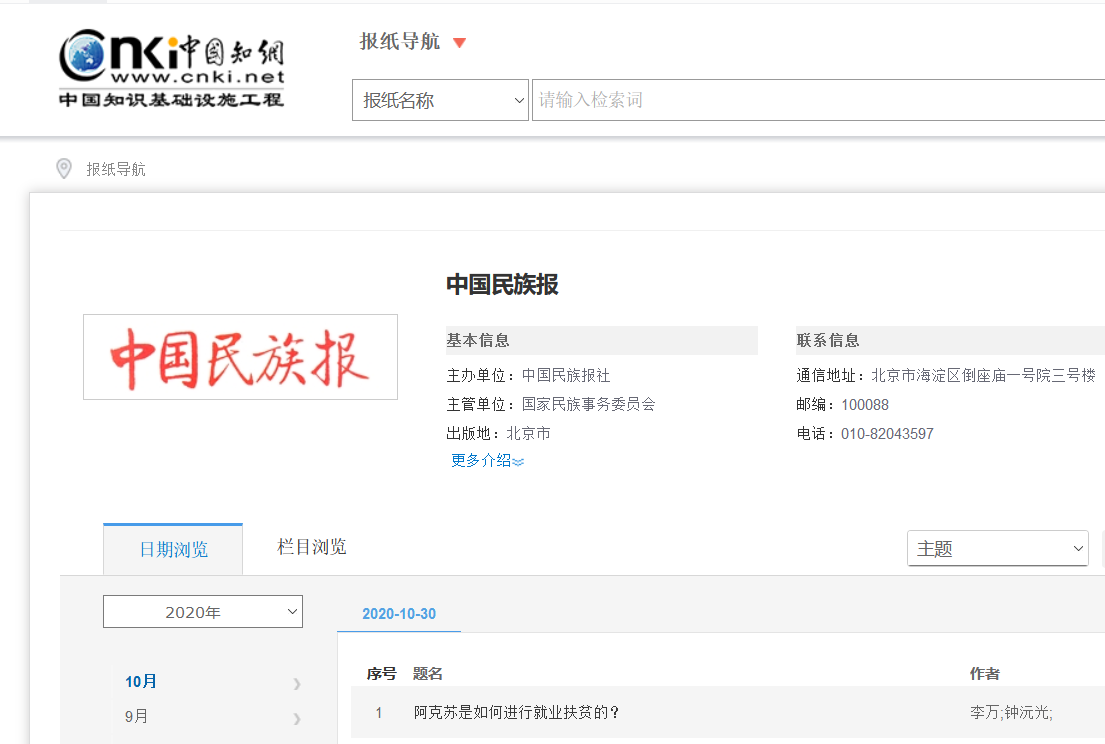The height and width of the screenshot is (744, 1105).
Task: Open the 主题 search scope dropdown
Action: (x=998, y=548)
